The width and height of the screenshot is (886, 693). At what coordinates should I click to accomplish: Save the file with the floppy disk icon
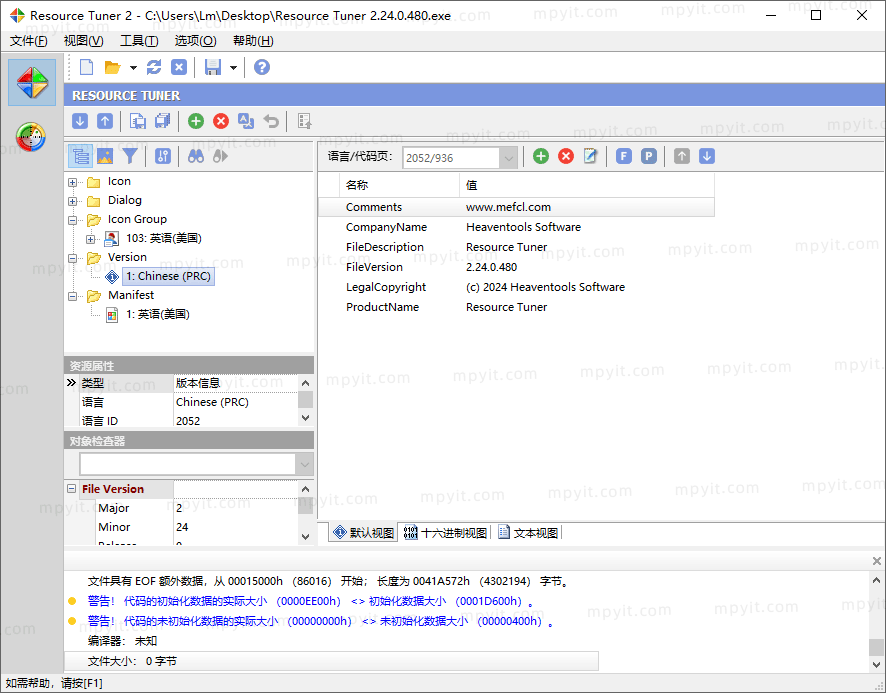pyautogui.click(x=212, y=67)
